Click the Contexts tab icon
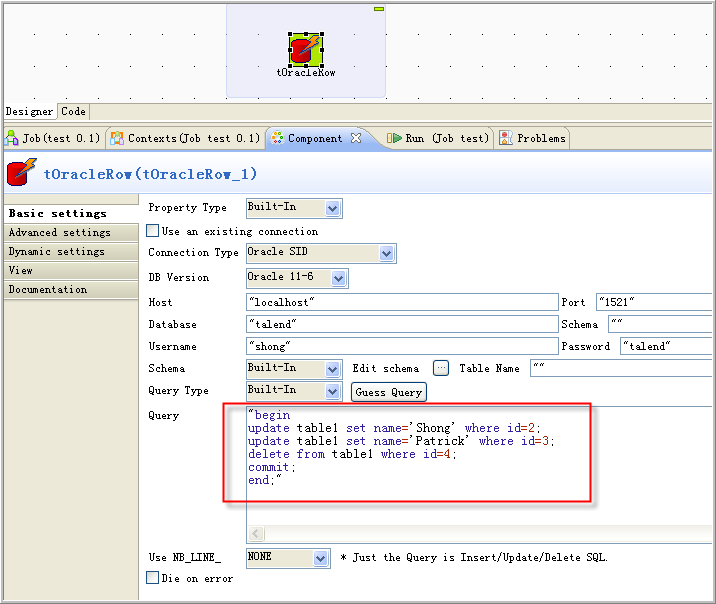 pos(117,138)
